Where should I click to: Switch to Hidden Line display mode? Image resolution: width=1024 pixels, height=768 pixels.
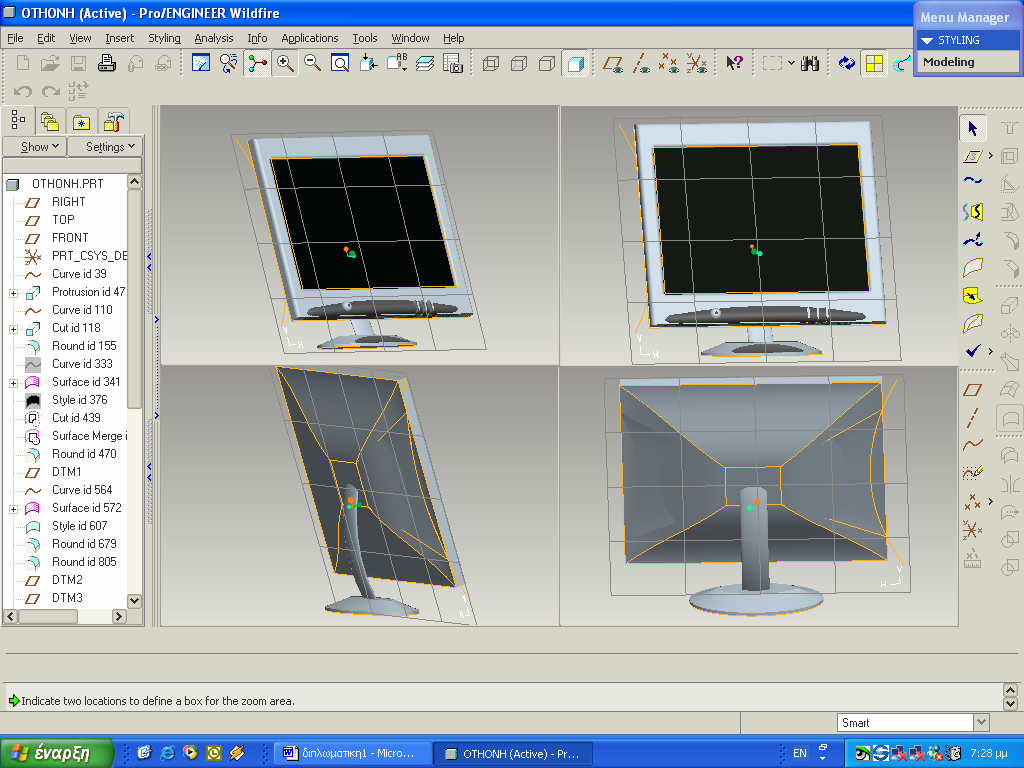click(x=519, y=63)
